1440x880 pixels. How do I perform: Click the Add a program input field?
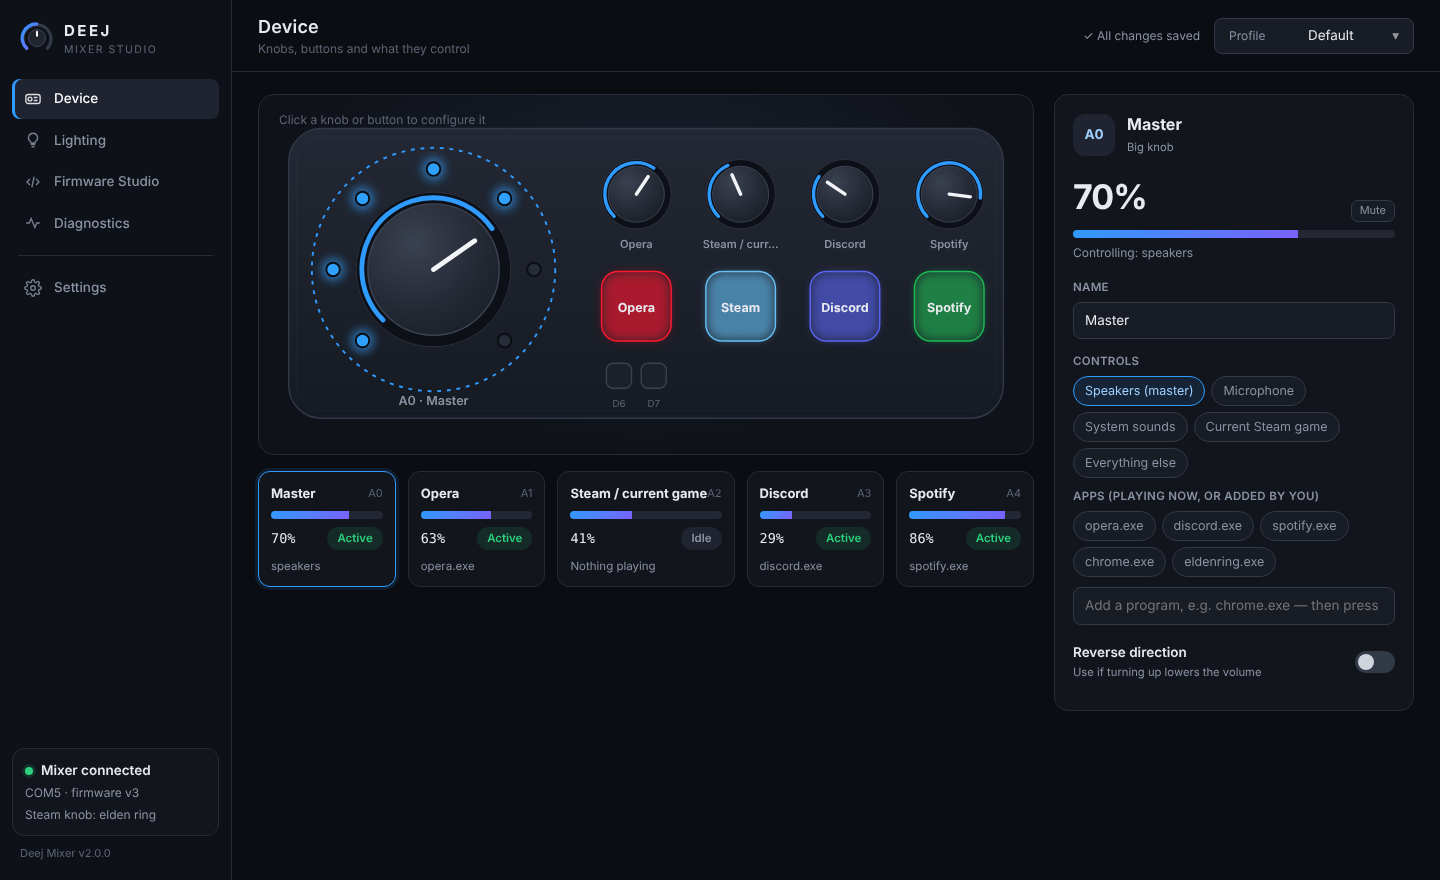pos(1234,606)
